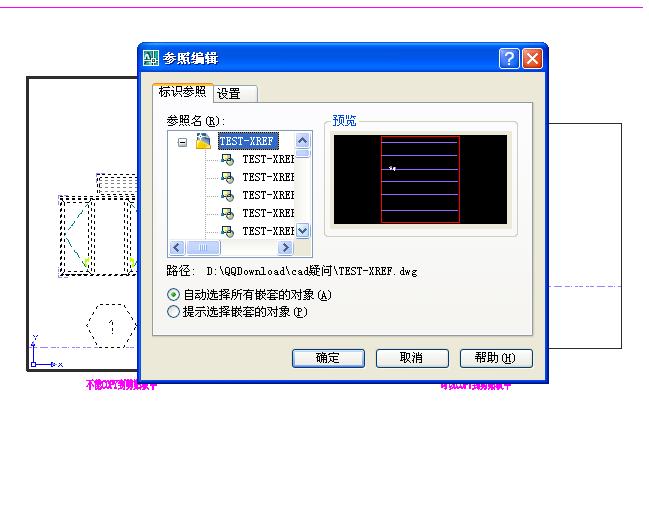Click the 参照编辑 dialog title icon
The height and width of the screenshot is (518, 649).
[151, 58]
